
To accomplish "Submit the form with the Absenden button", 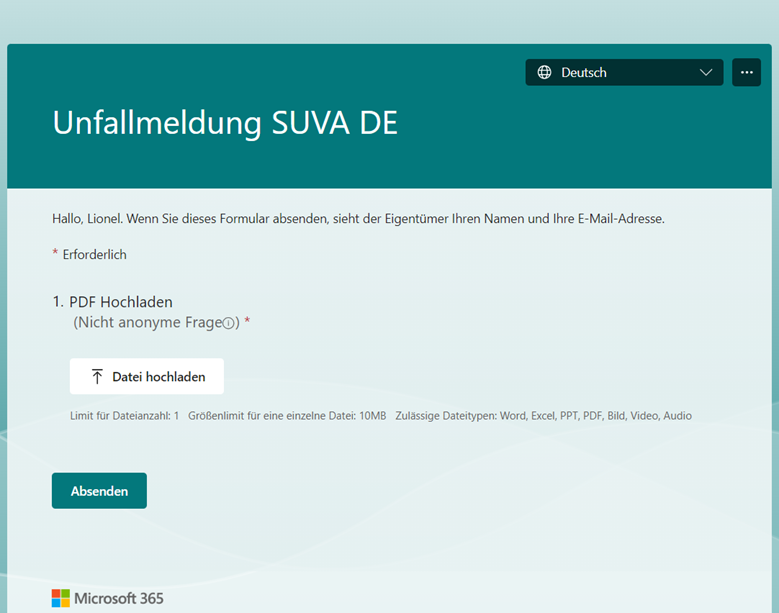I will [99, 491].
